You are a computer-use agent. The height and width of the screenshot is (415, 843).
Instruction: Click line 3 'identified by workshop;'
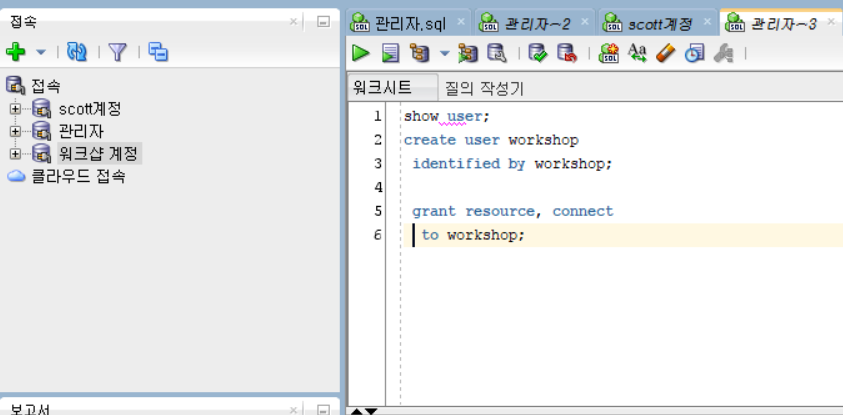tap(512, 164)
